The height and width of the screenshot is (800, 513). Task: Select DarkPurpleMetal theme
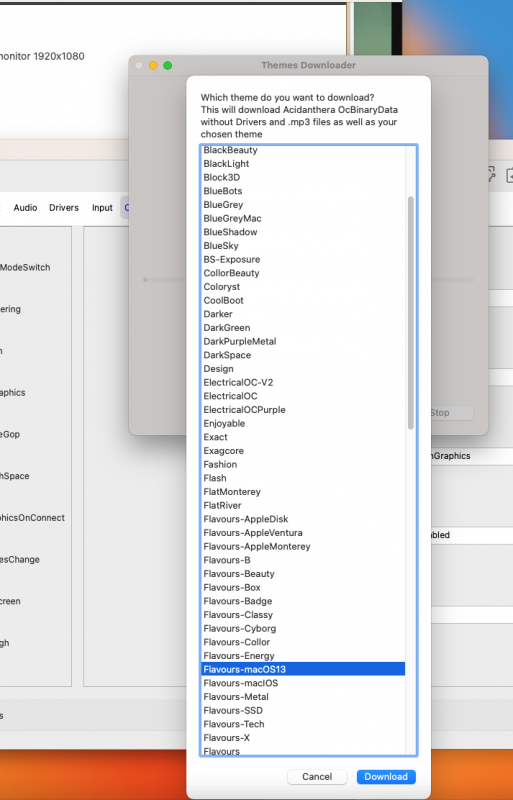click(x=303, y=341)
